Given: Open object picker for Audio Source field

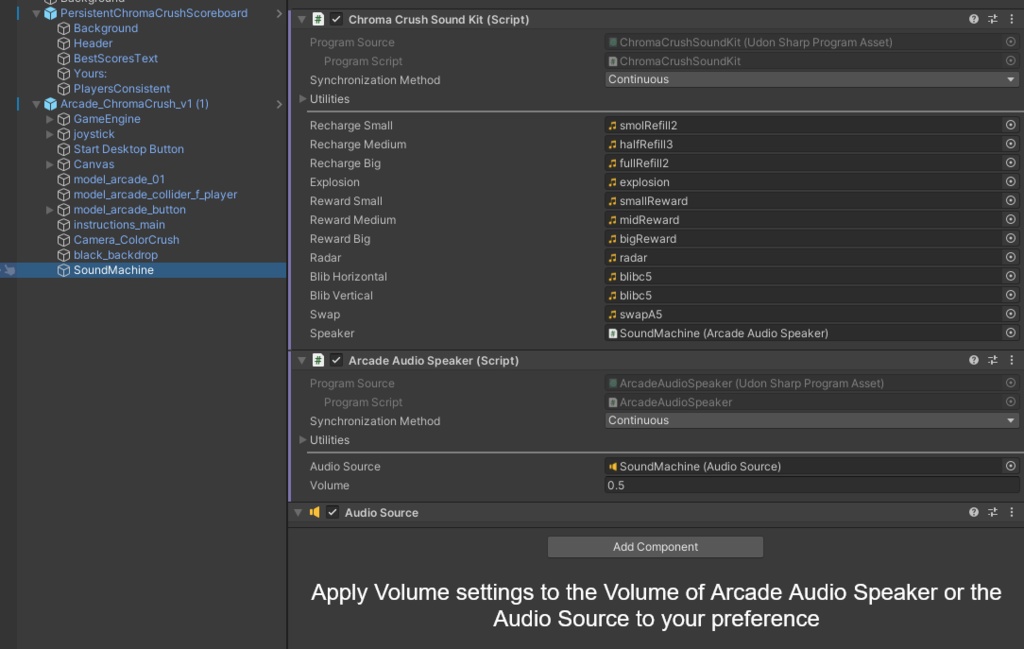Looking at the screenshot, I should point(1010,467).
